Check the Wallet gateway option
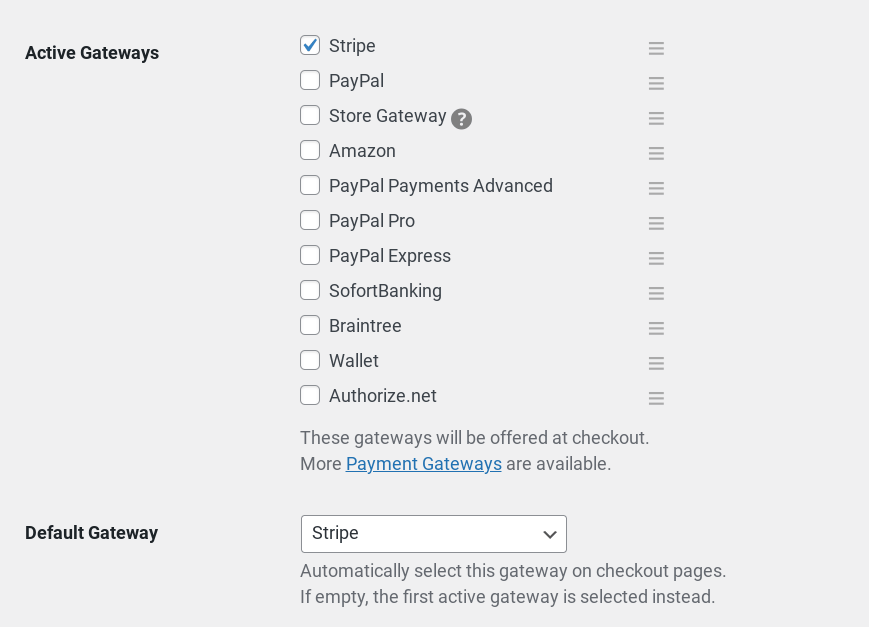The height and width of the screenshot is (627, 869). point(310,360)
